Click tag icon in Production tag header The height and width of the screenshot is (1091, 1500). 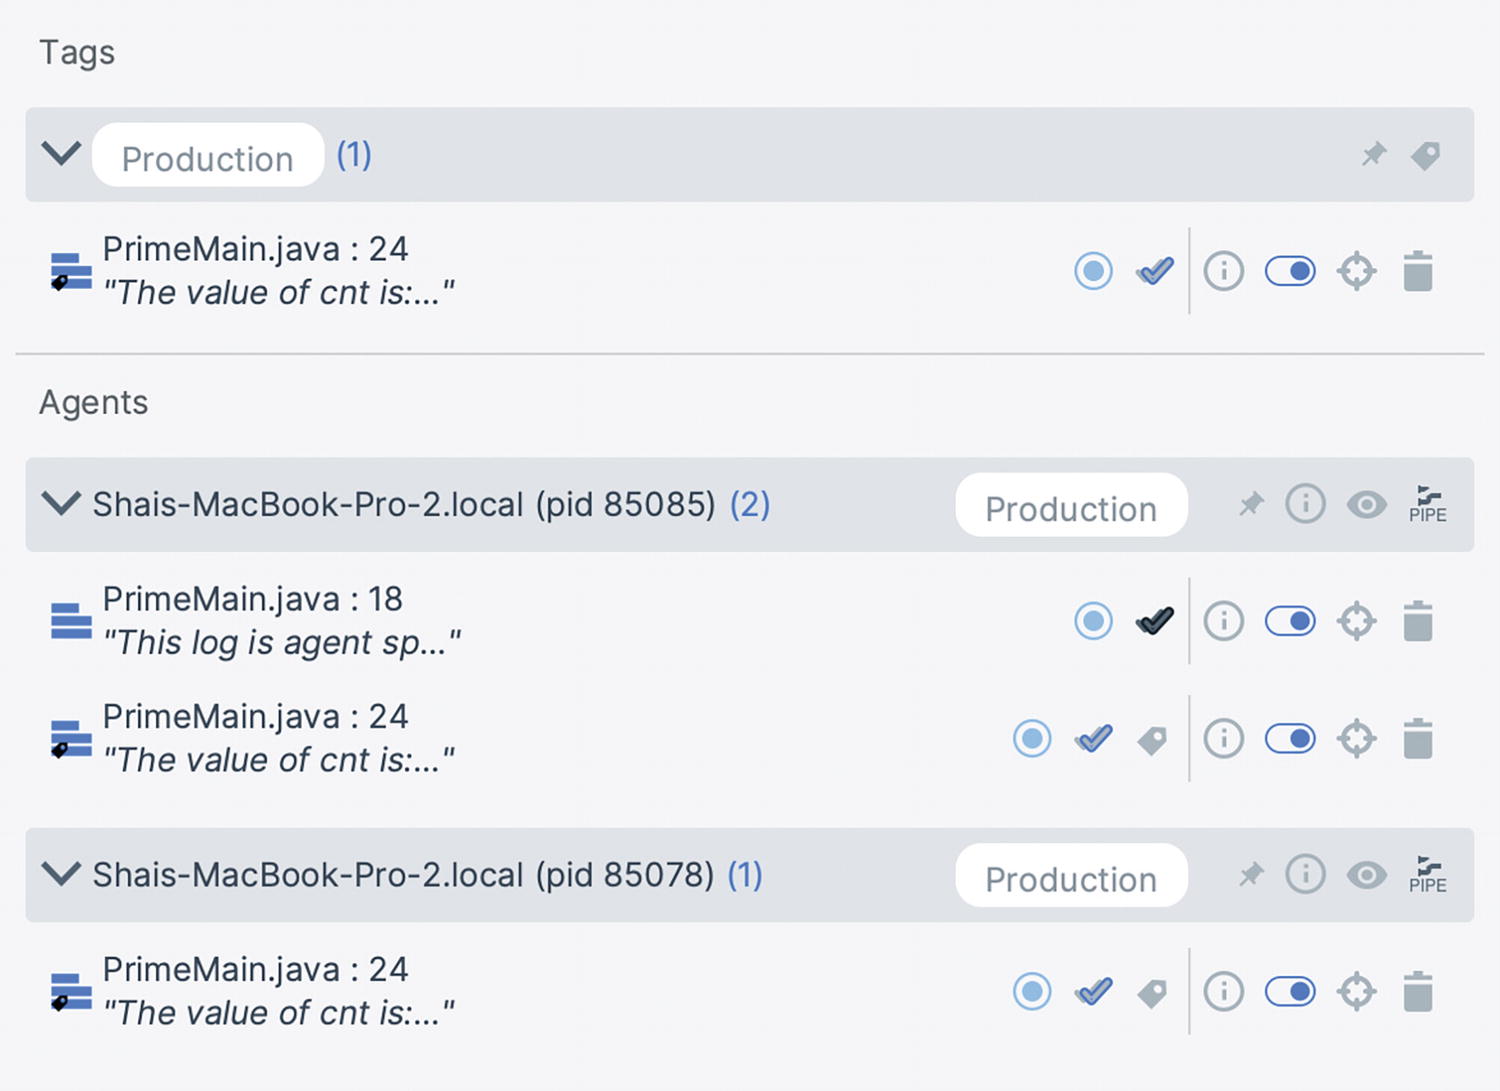[1425, 156]
